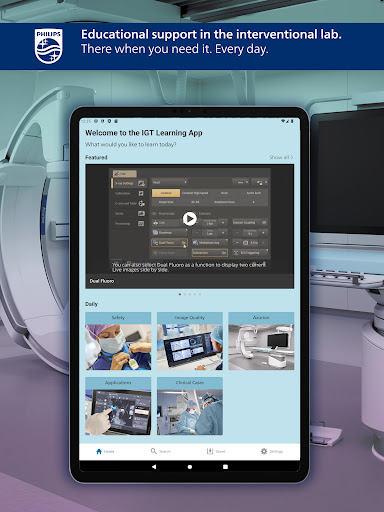Open the Saved downloads icon tab
Image resolution: width=384 pixels, height=512 pixels.
(x=210, y=451)
